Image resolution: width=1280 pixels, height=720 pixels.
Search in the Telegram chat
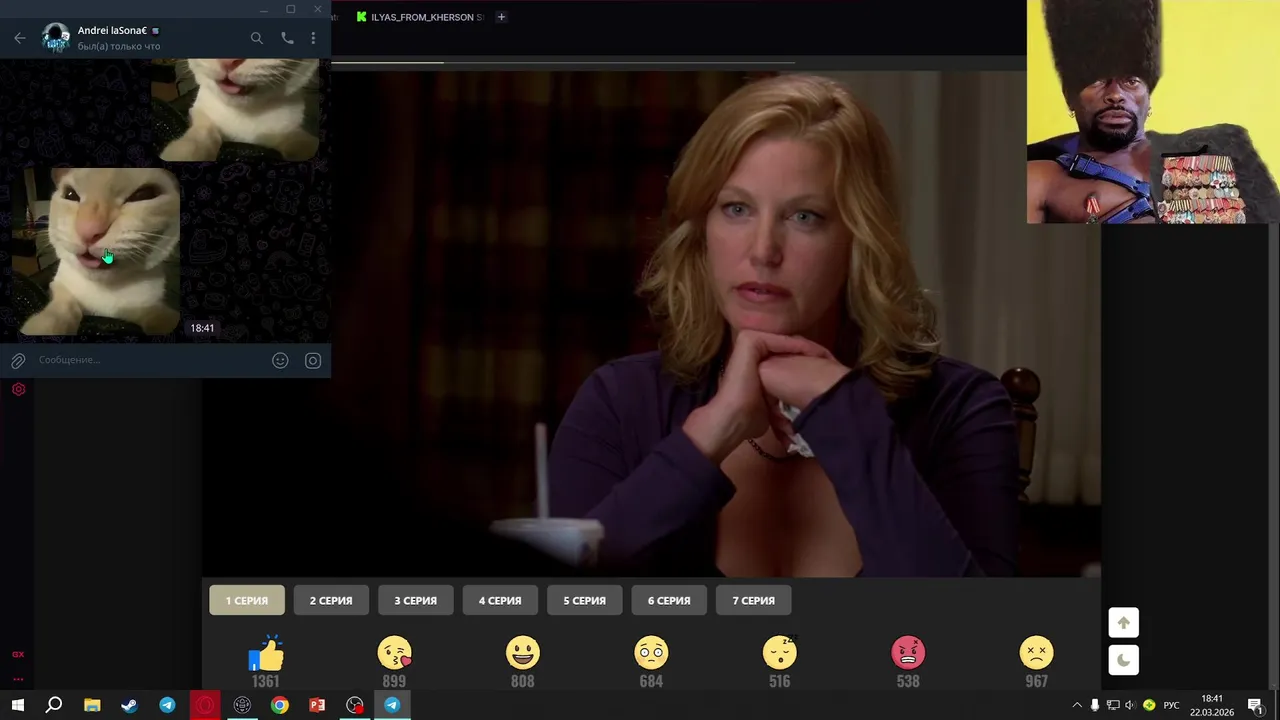[257, 38]
